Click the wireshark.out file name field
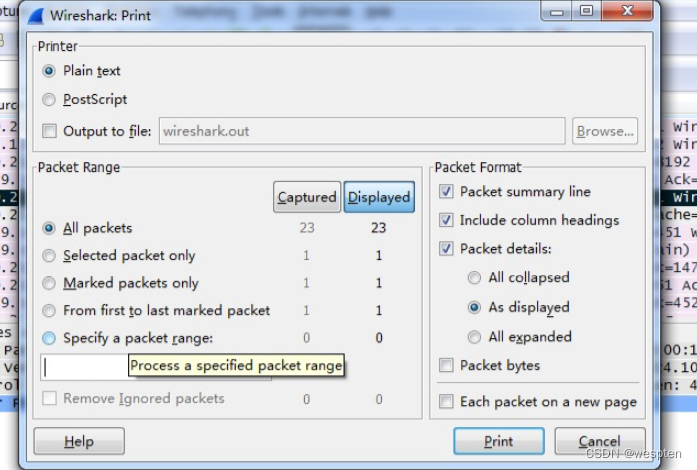 pos(362,131)
